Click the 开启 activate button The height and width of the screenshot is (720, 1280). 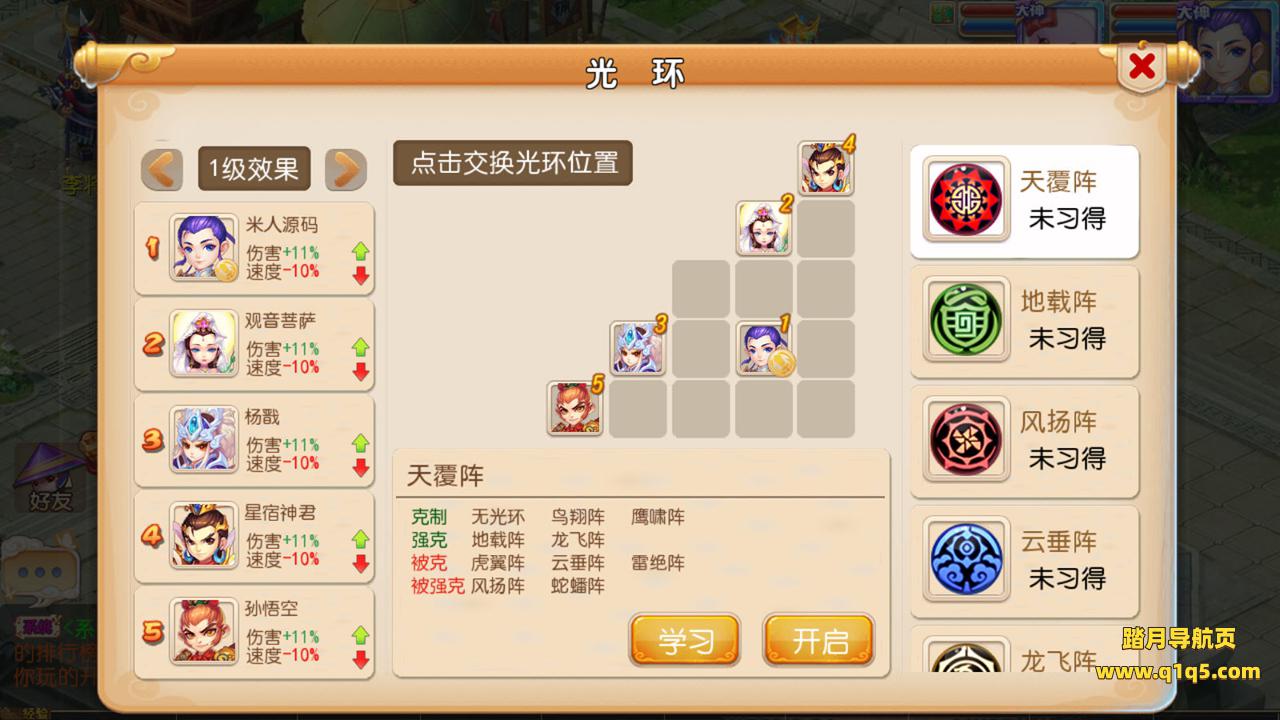pyautogui.click(x=819, y=641)
